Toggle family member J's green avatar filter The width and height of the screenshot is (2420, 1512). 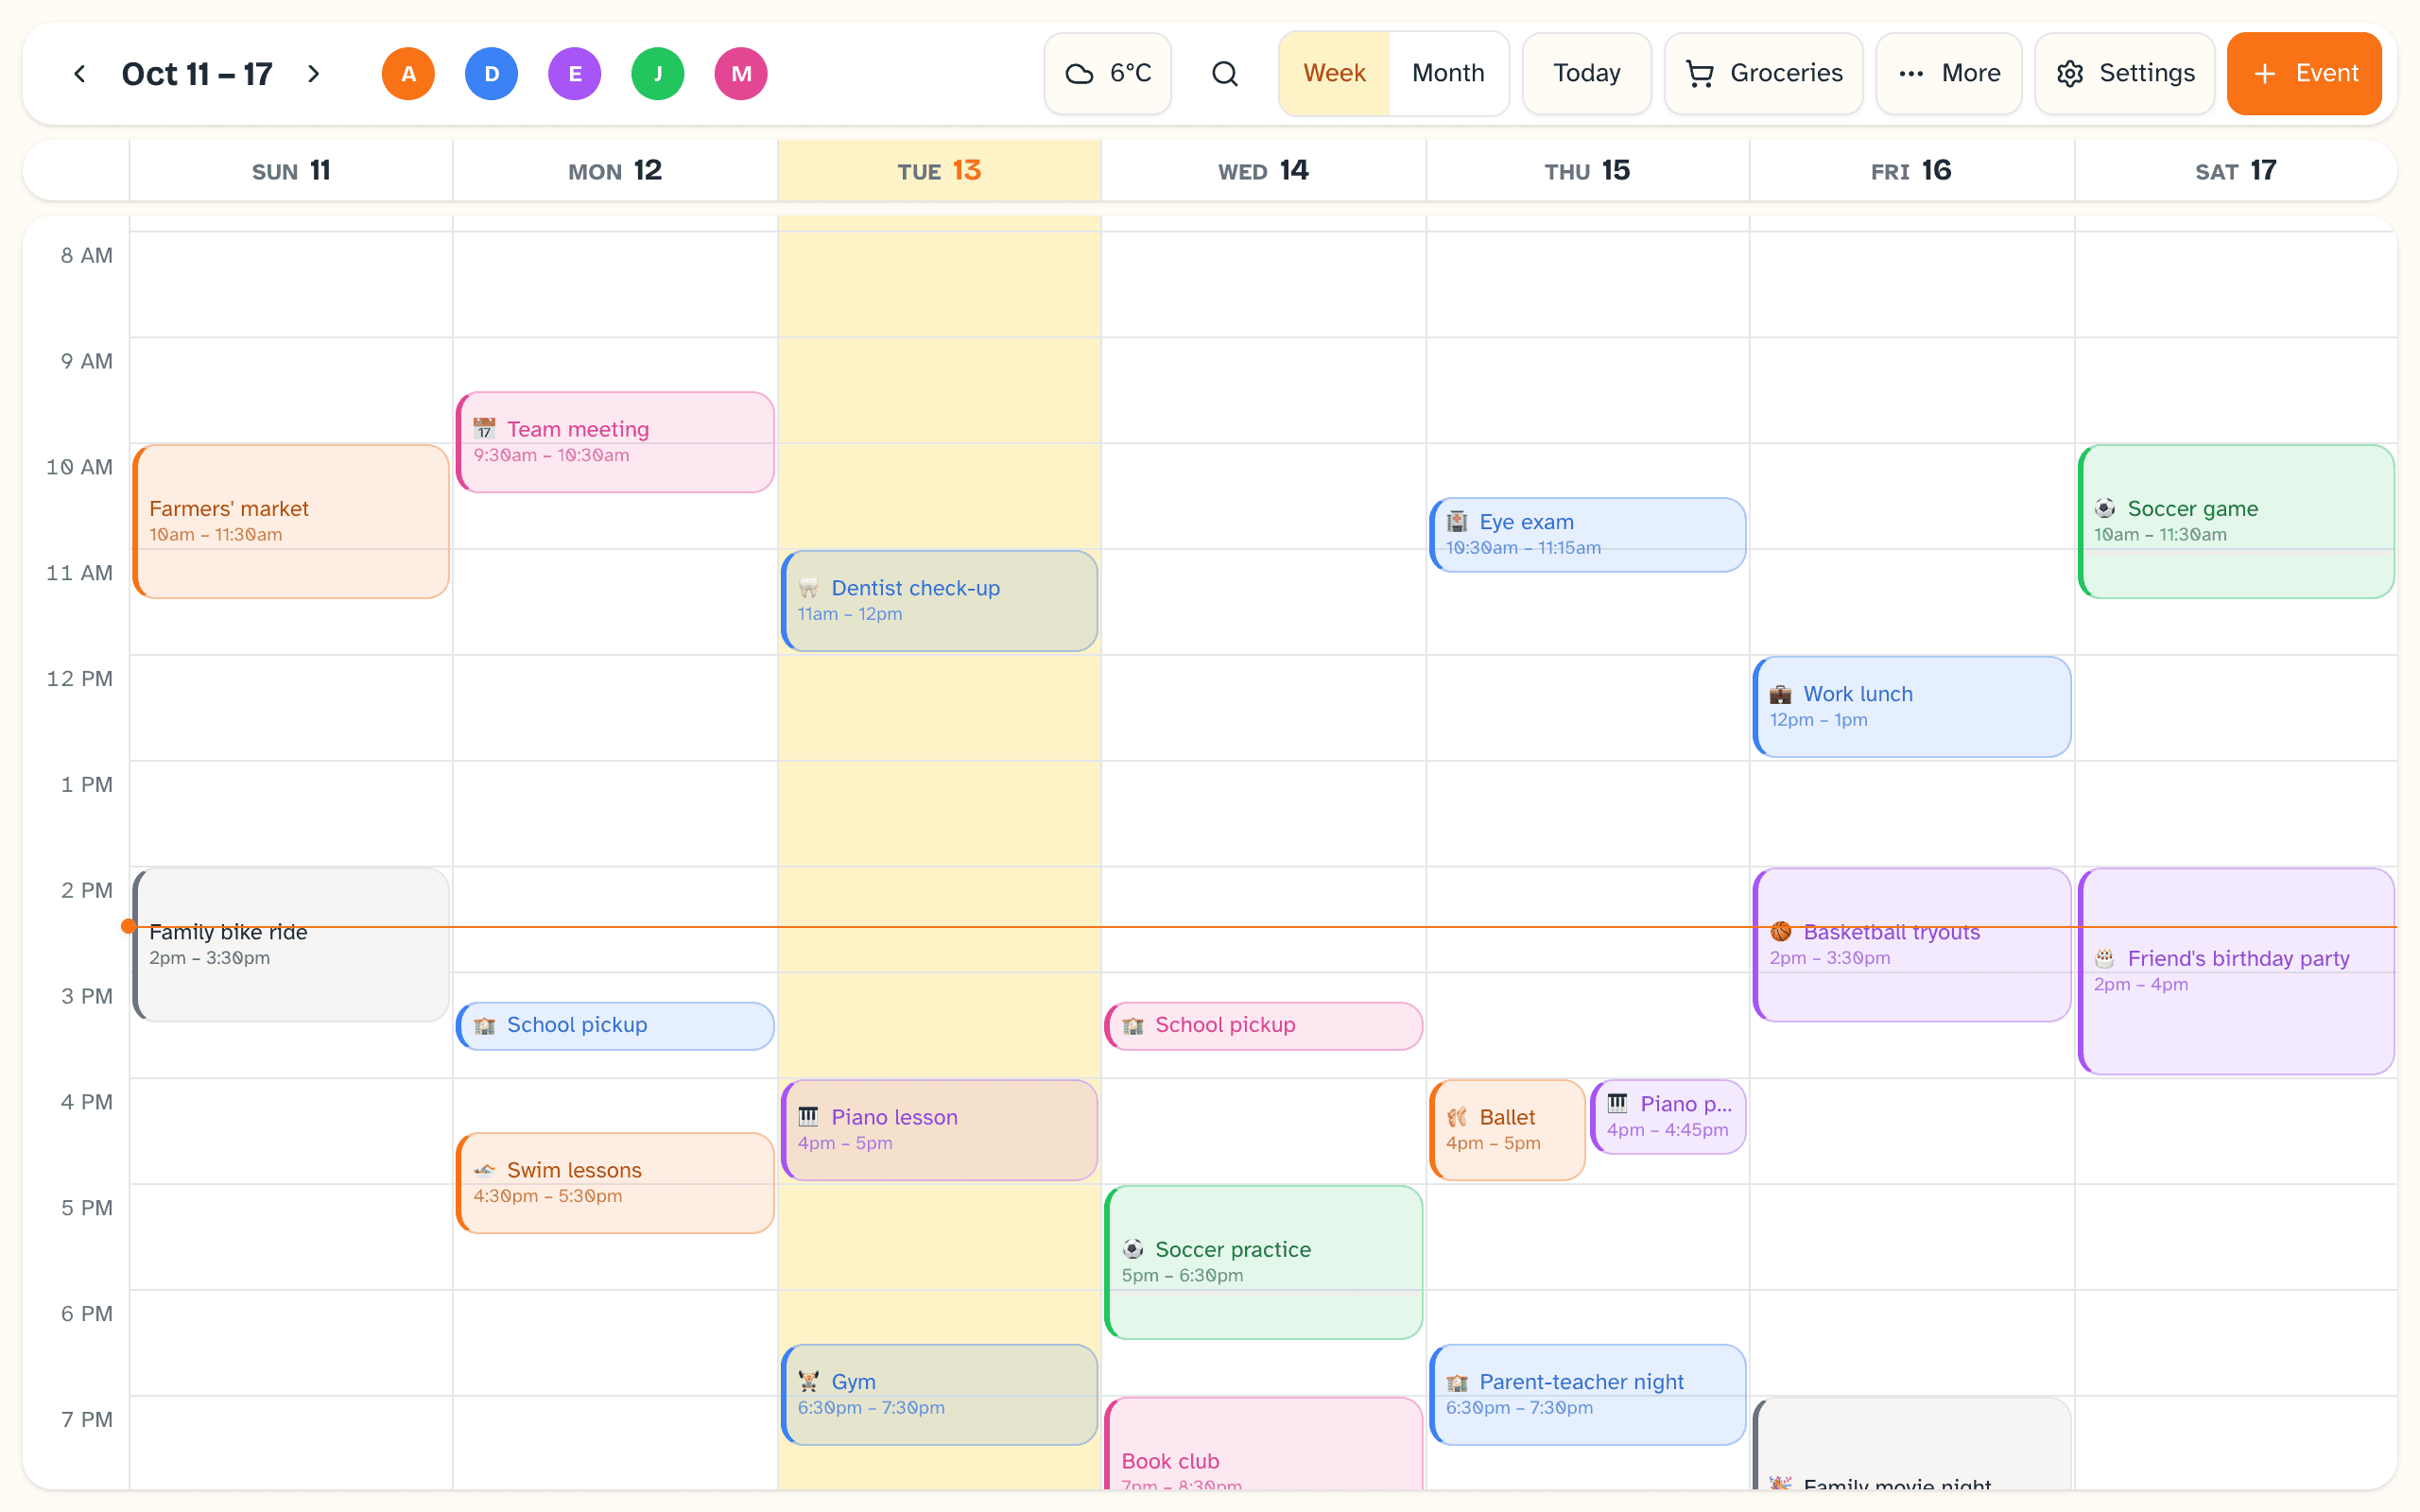(657, 73)
